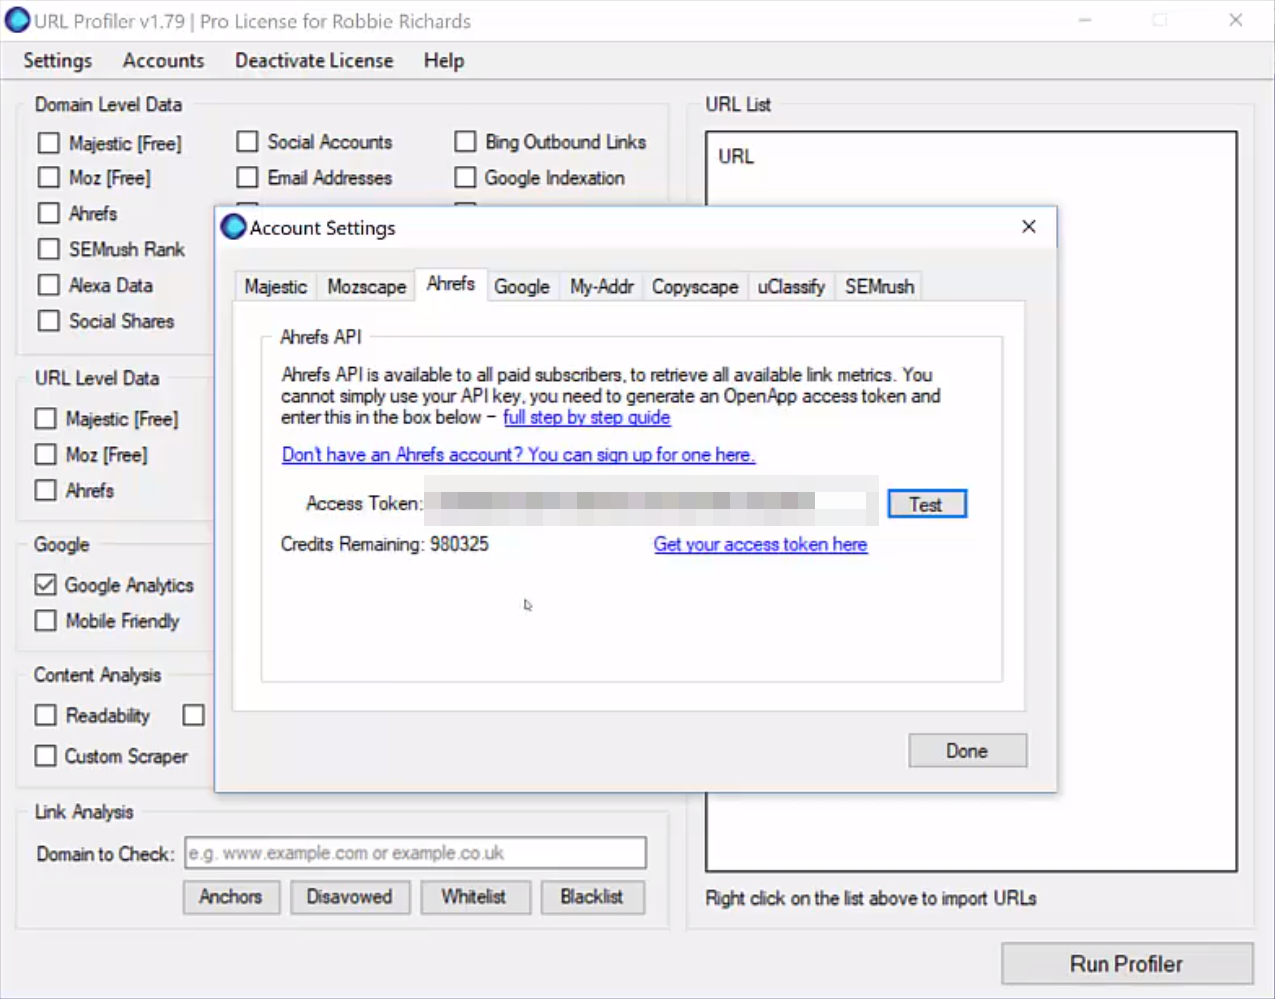Select the Copyscape tab
This screenshot has width=1275, height=999.
click(x=694, y=287)
